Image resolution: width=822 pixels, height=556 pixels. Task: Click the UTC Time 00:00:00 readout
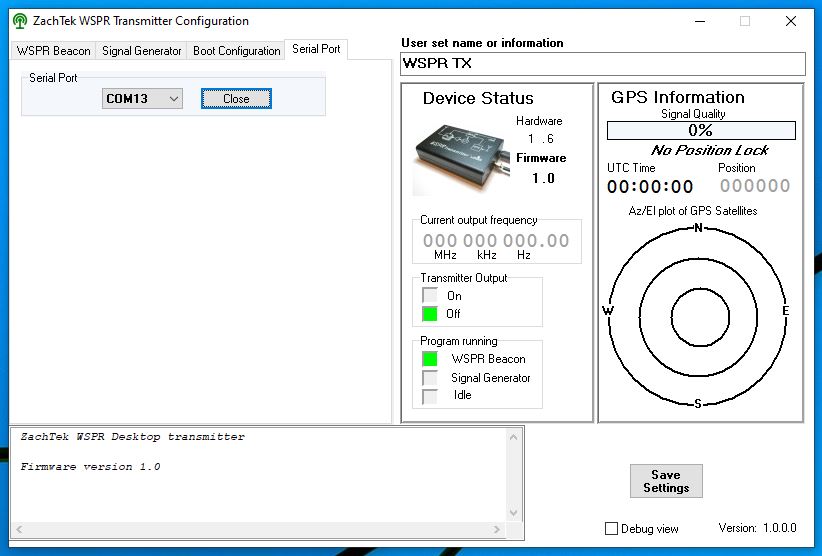coord(650,187)
